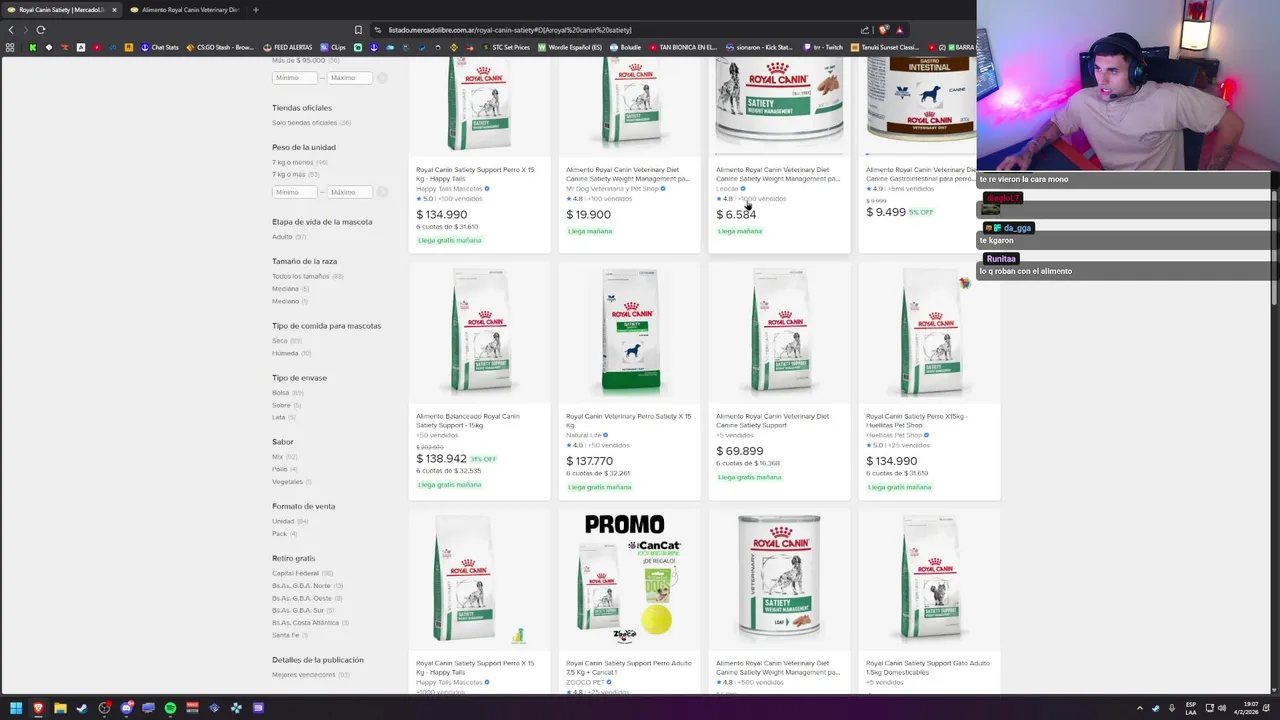The width and height of the screenshot is (1280, 720).
Task: Click the ESP LAA language indicator
Action: 1191,708
